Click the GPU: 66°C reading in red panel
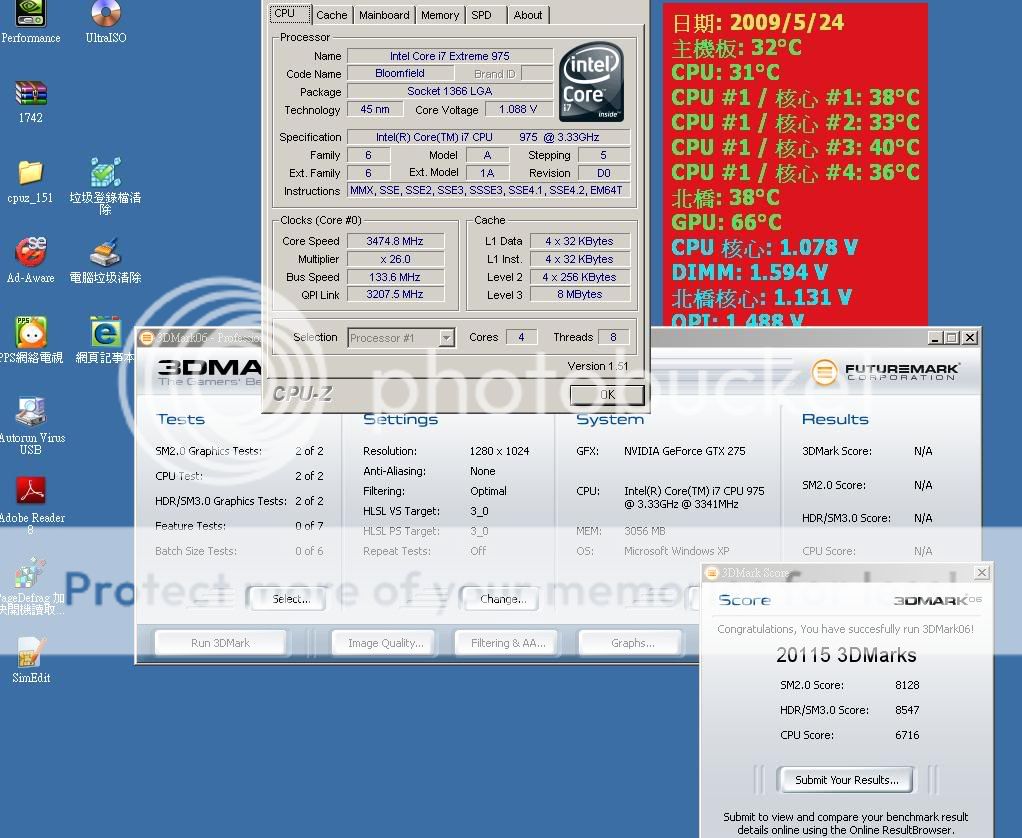The image size is (1022, 838). (726, 222)
